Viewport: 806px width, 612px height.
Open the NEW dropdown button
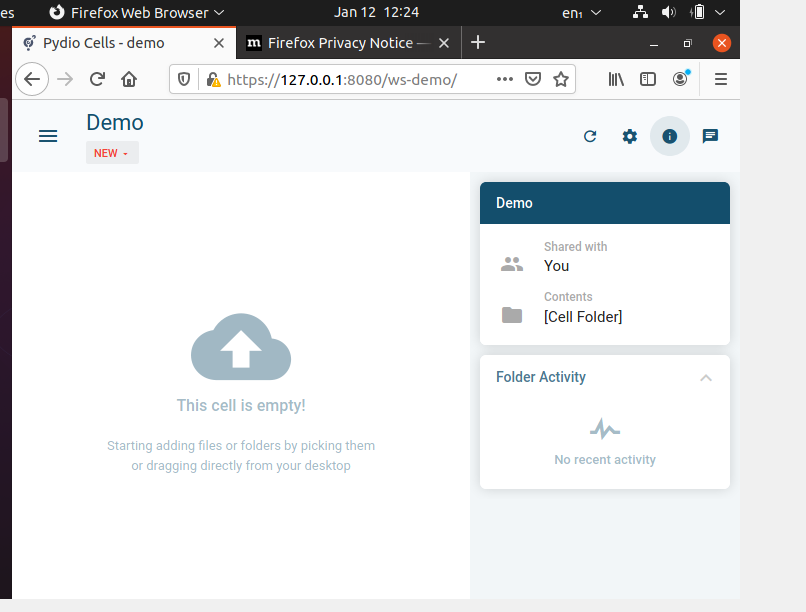point(112,153)
